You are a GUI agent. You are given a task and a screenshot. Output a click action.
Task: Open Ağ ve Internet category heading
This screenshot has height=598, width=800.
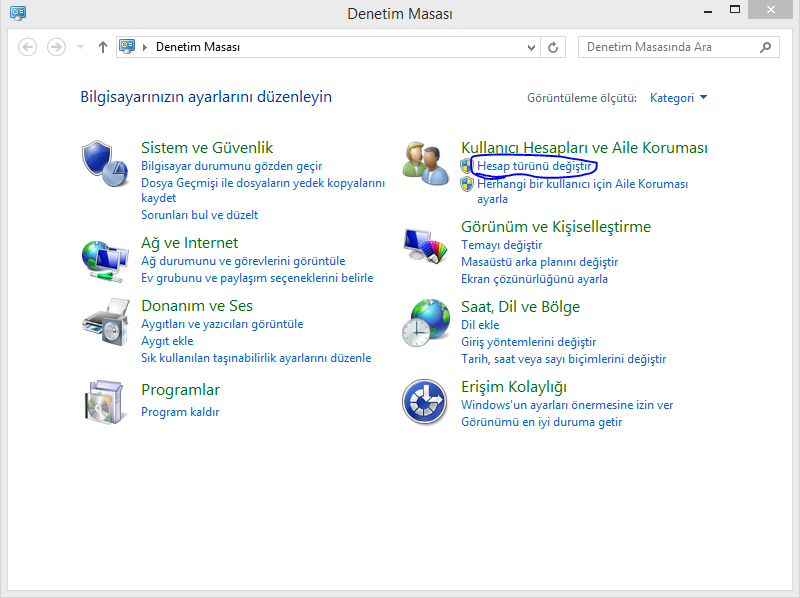pyautogui.click(x=189, y=242)
